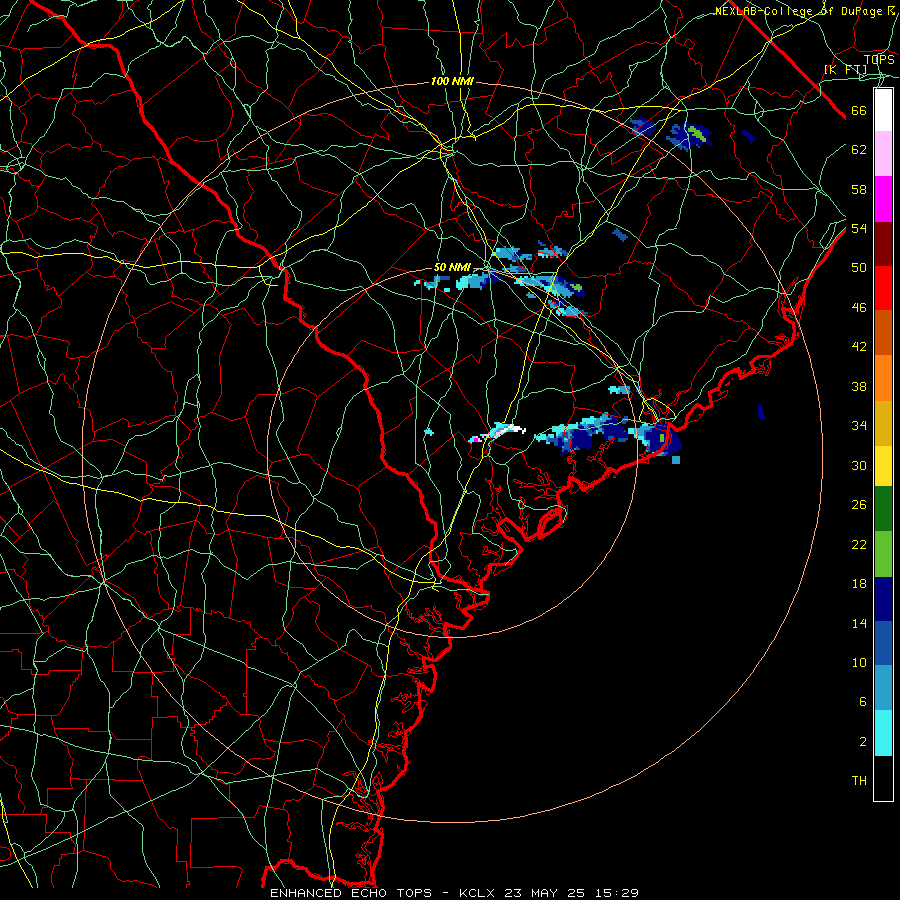The image size is (900, 900).
Task: Click the magenta swatch between 58 and 54
Action: tap(883, 199)
